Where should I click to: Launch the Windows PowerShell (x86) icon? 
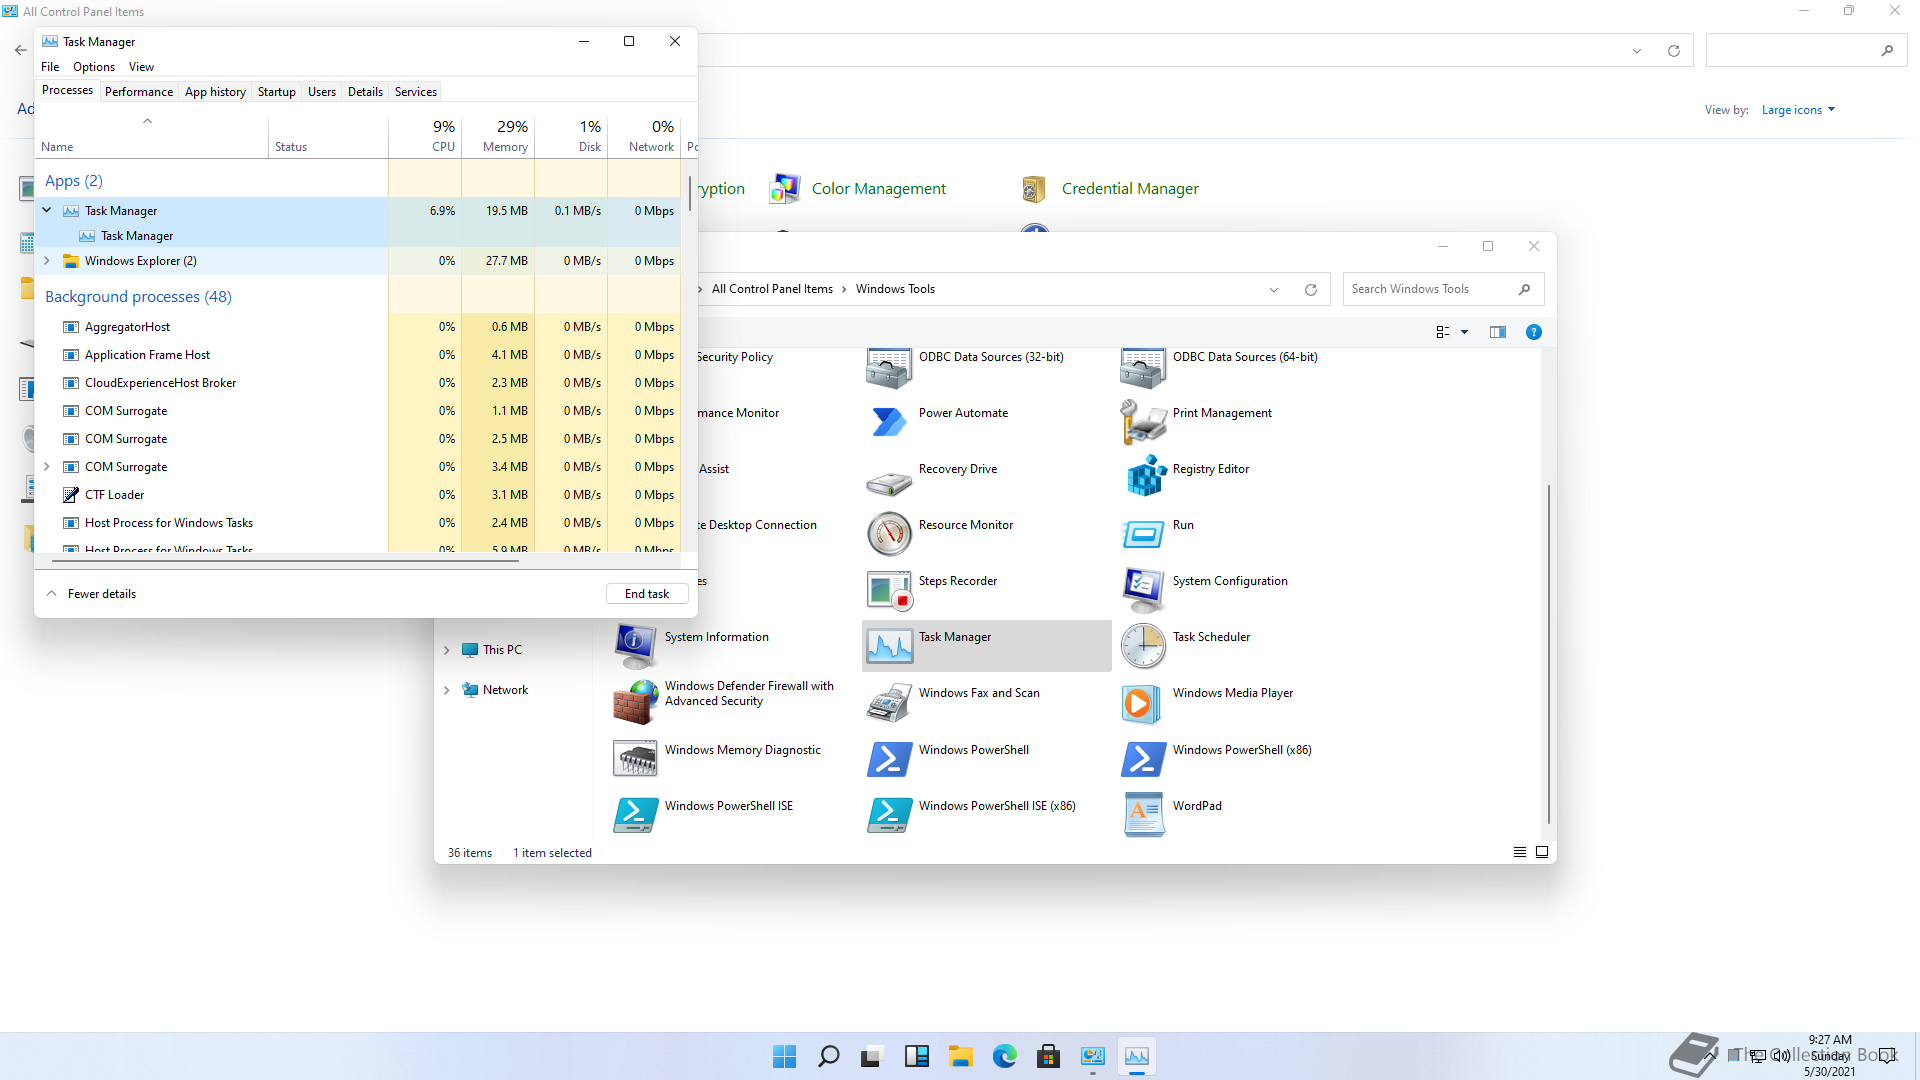coord(1143,759)
